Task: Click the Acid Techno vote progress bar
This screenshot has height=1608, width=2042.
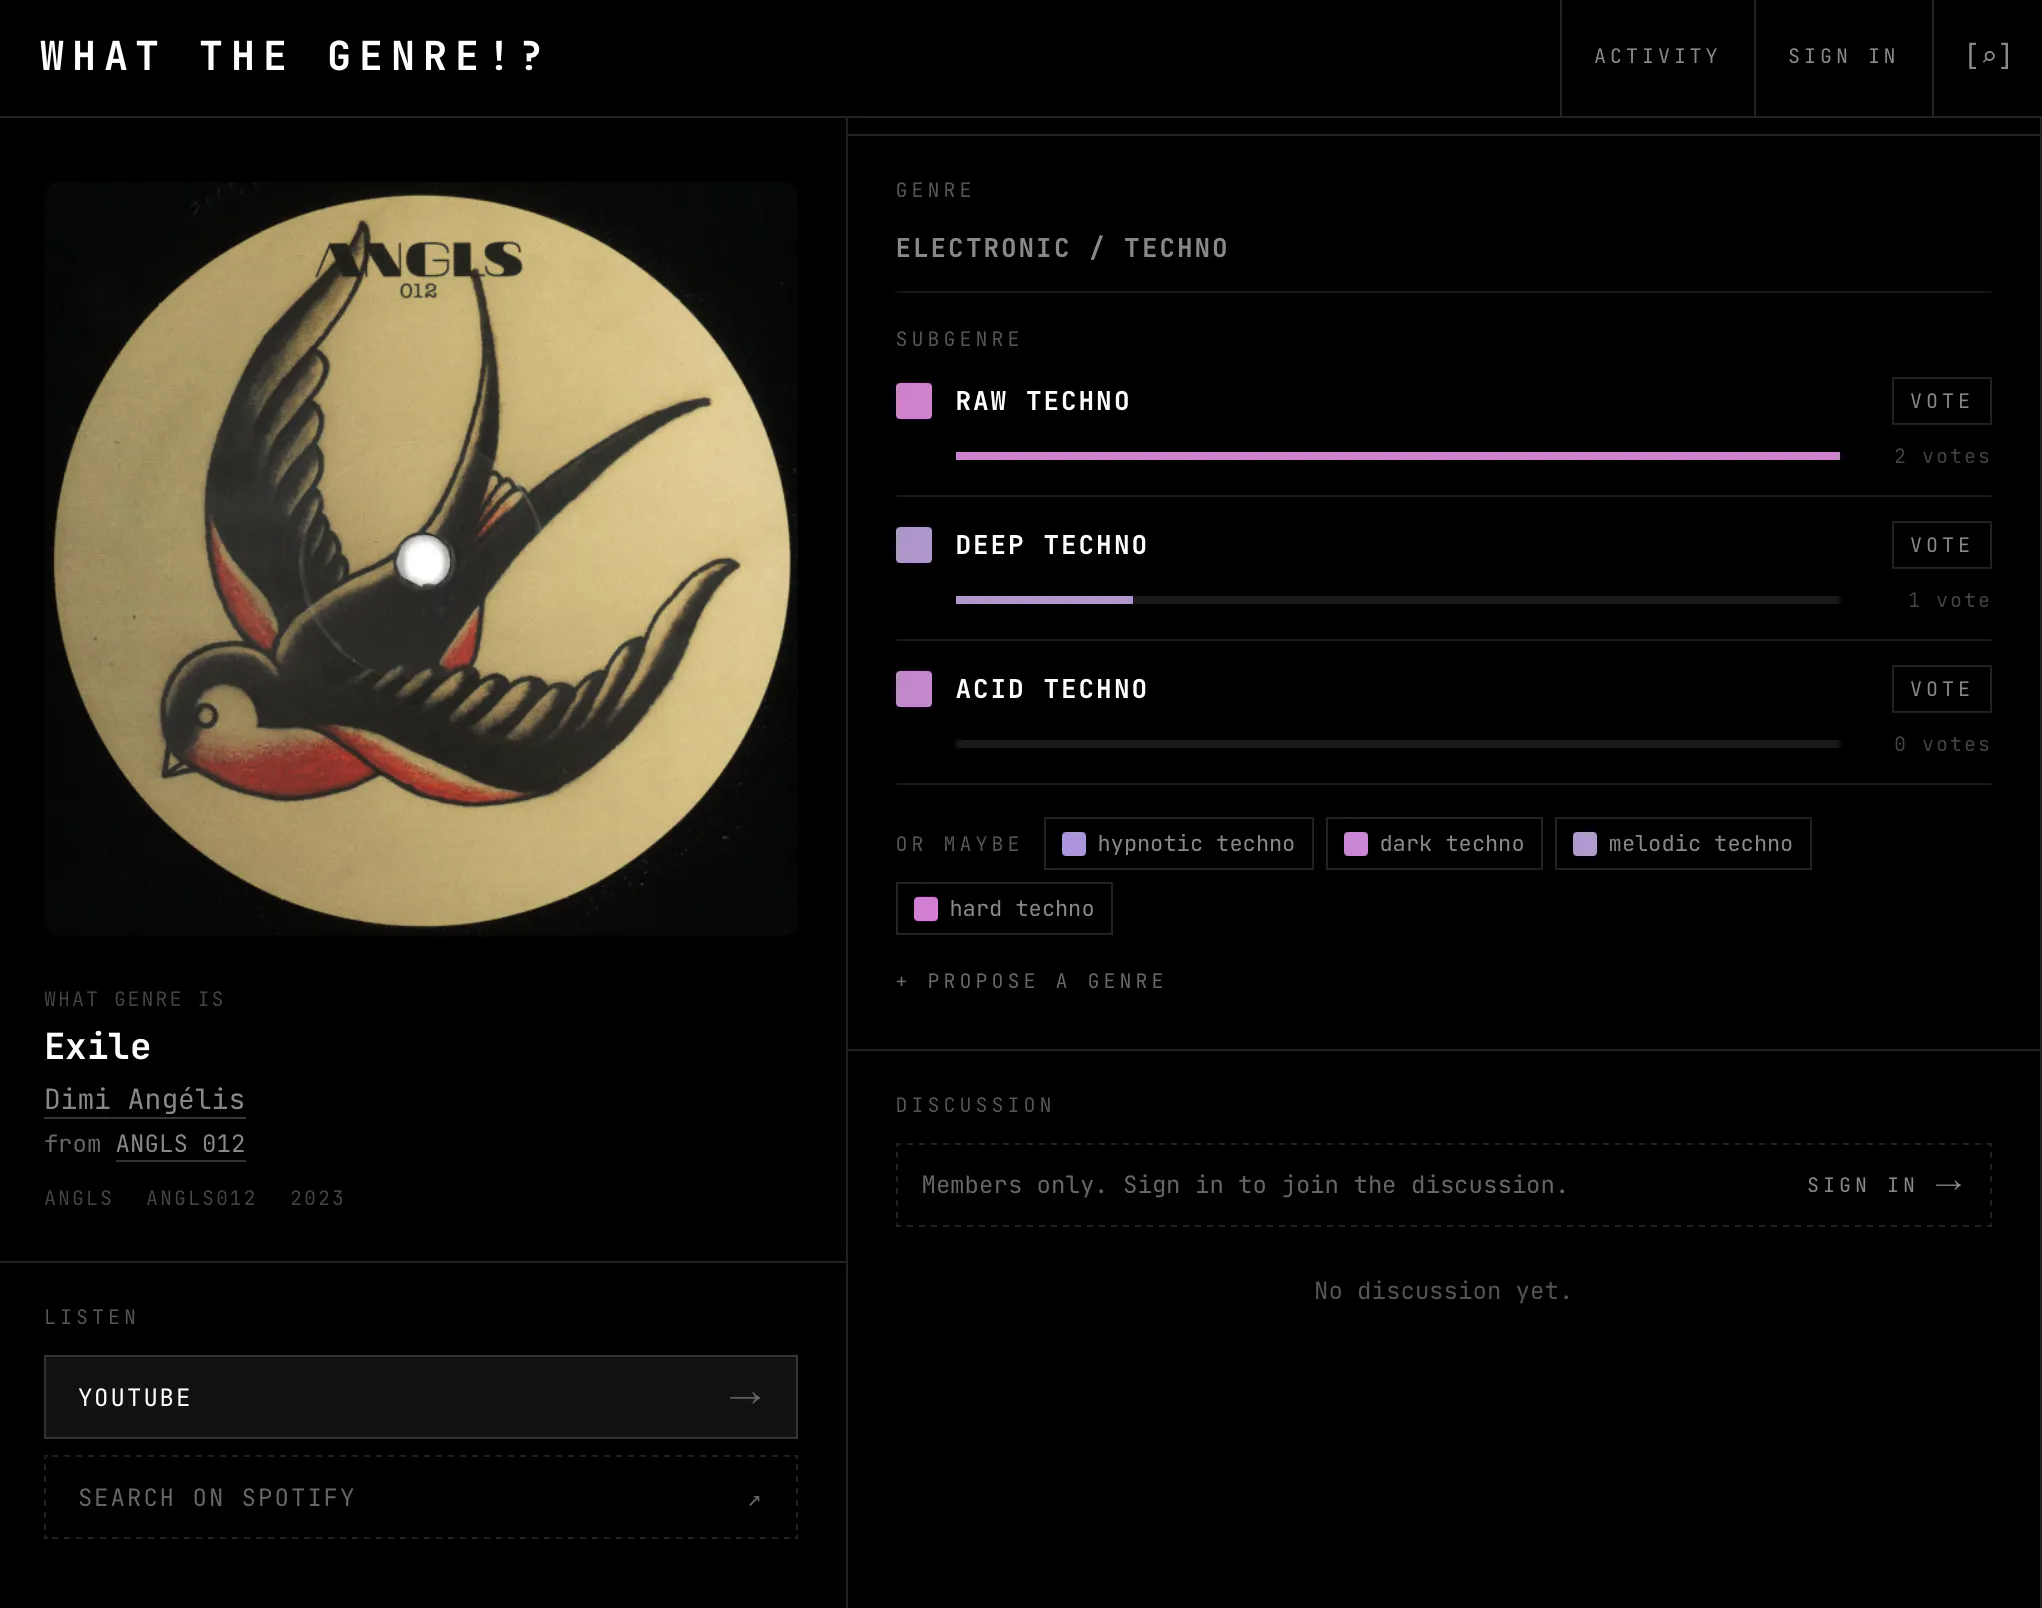Action: coord(1398,744)
